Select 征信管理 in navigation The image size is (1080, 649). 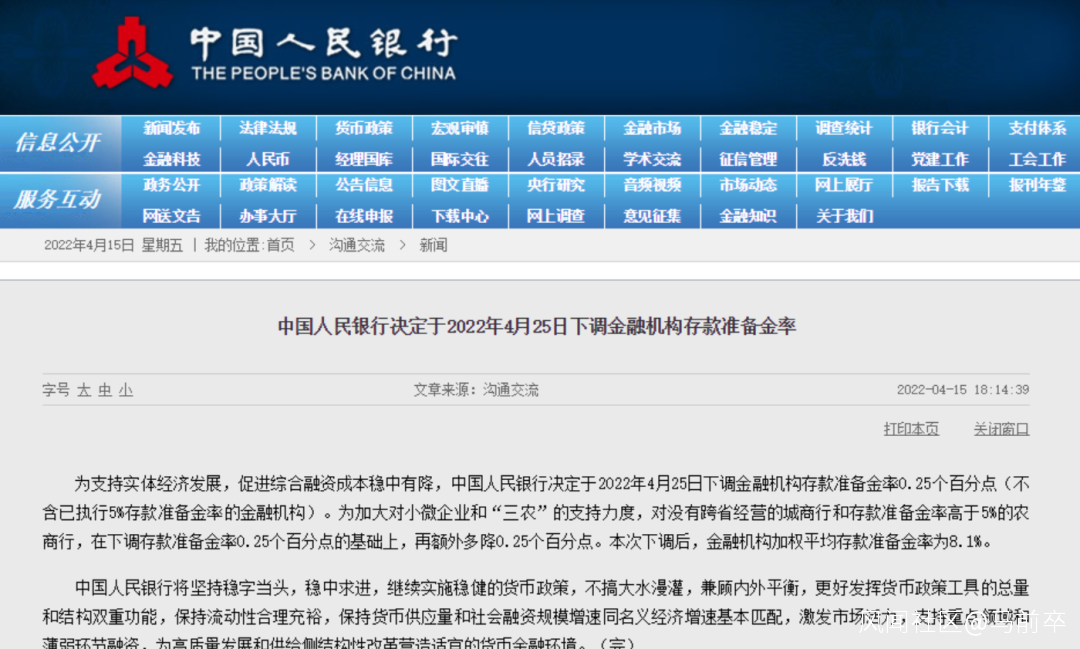coord(748,160)
